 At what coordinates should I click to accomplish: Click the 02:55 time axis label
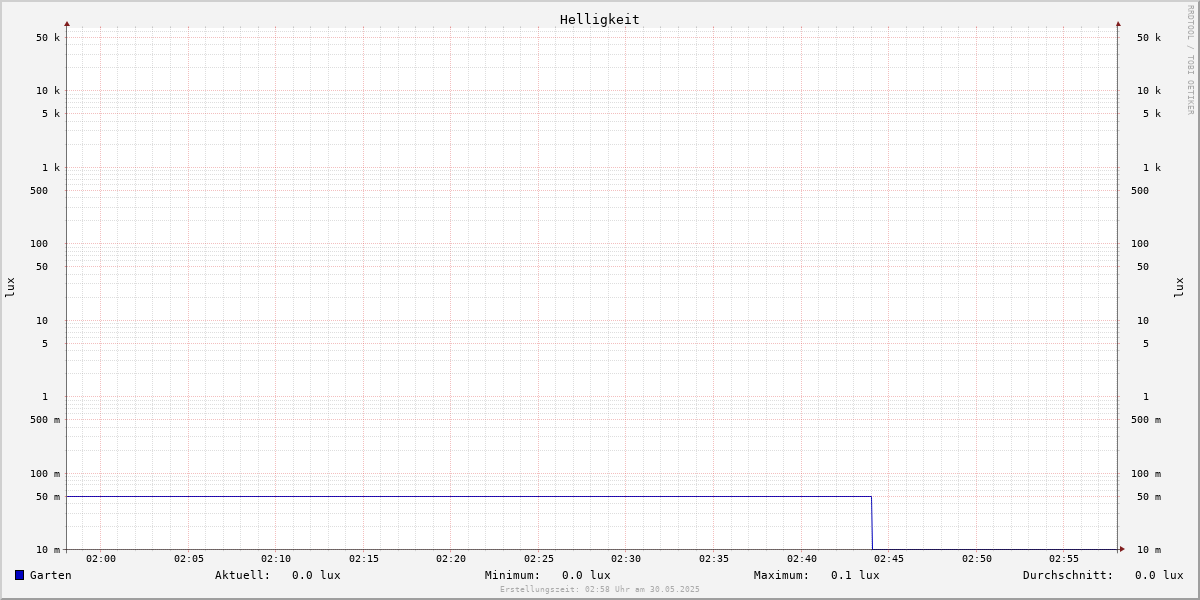tap(1064, 559)
